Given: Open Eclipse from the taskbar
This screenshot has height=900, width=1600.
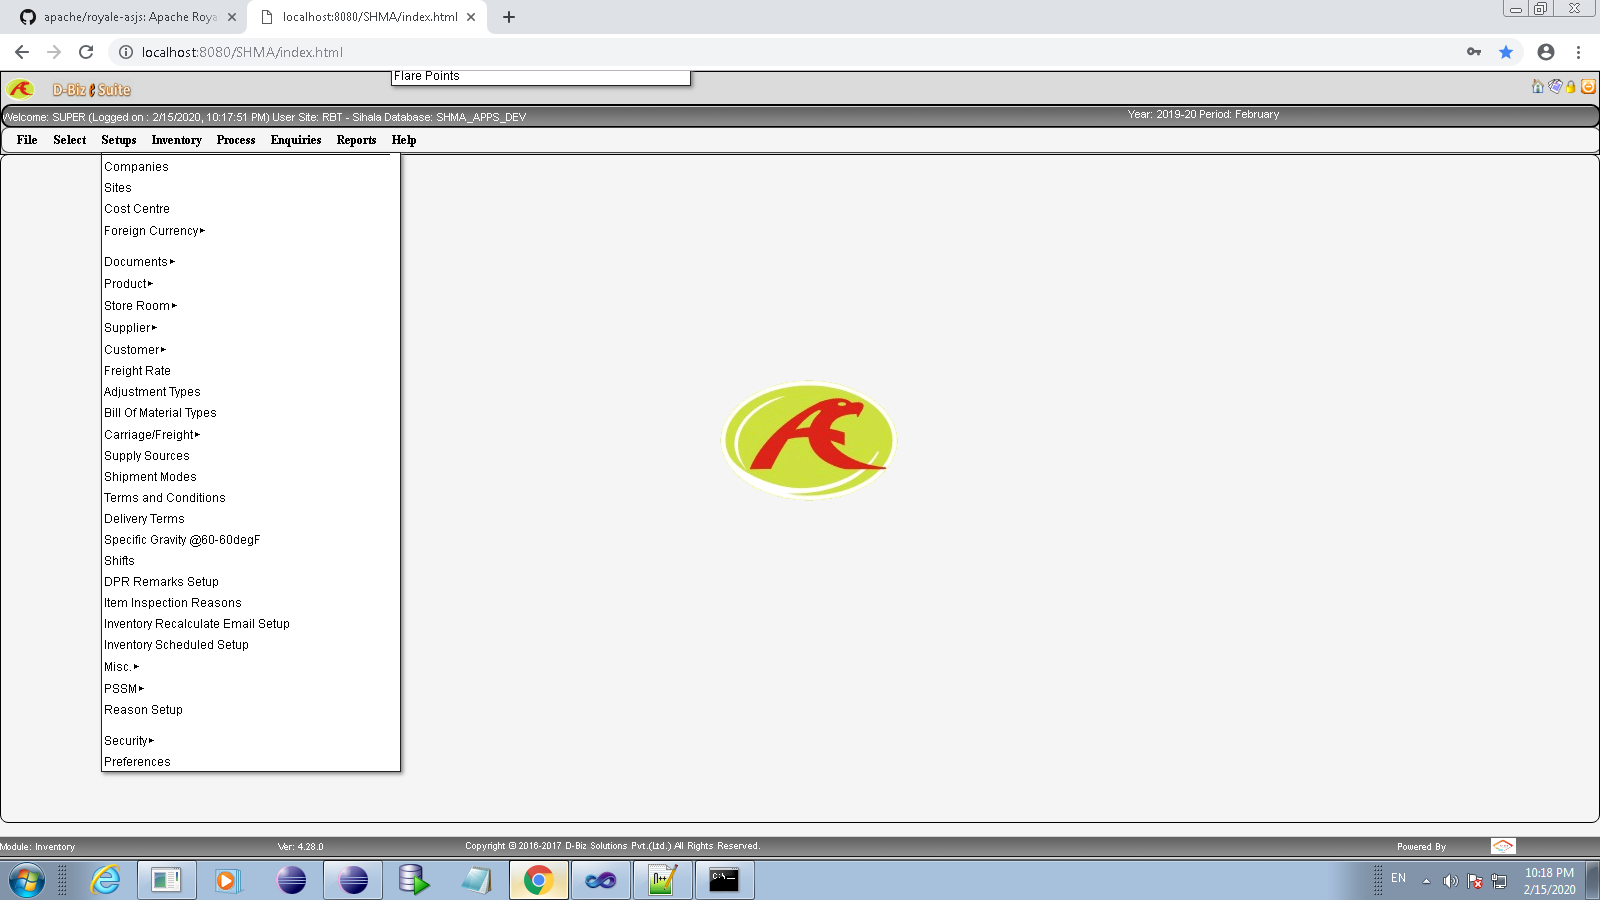Looking at the screenshot, I should coord(291,880).
